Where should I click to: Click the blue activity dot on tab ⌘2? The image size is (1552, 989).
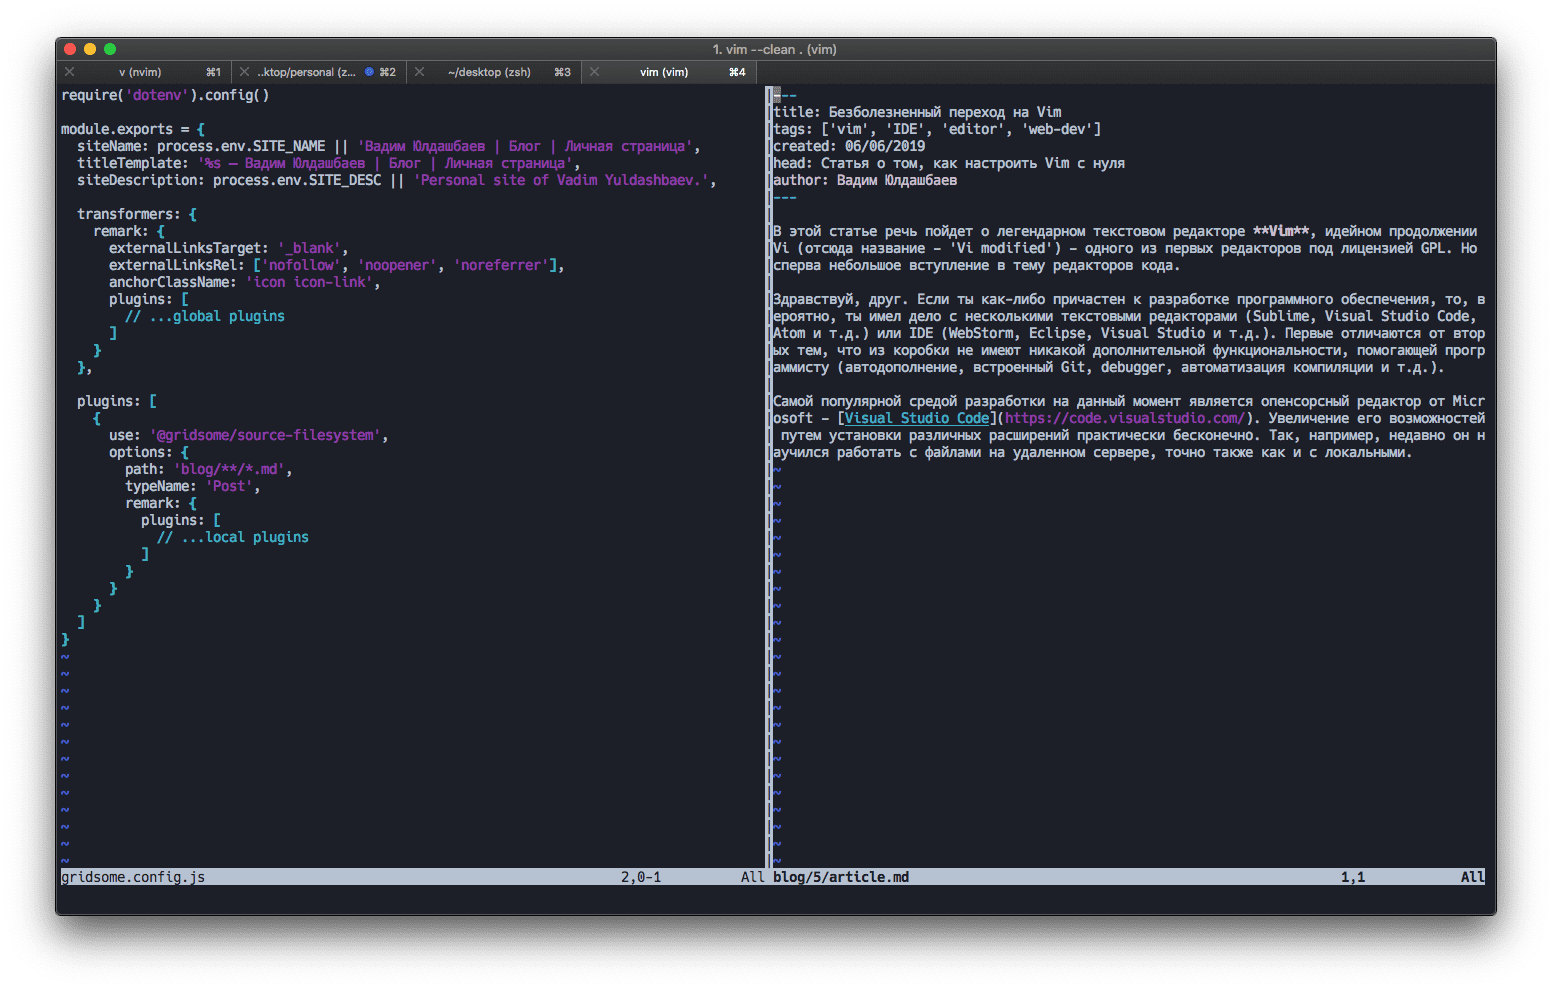(369, 72)
